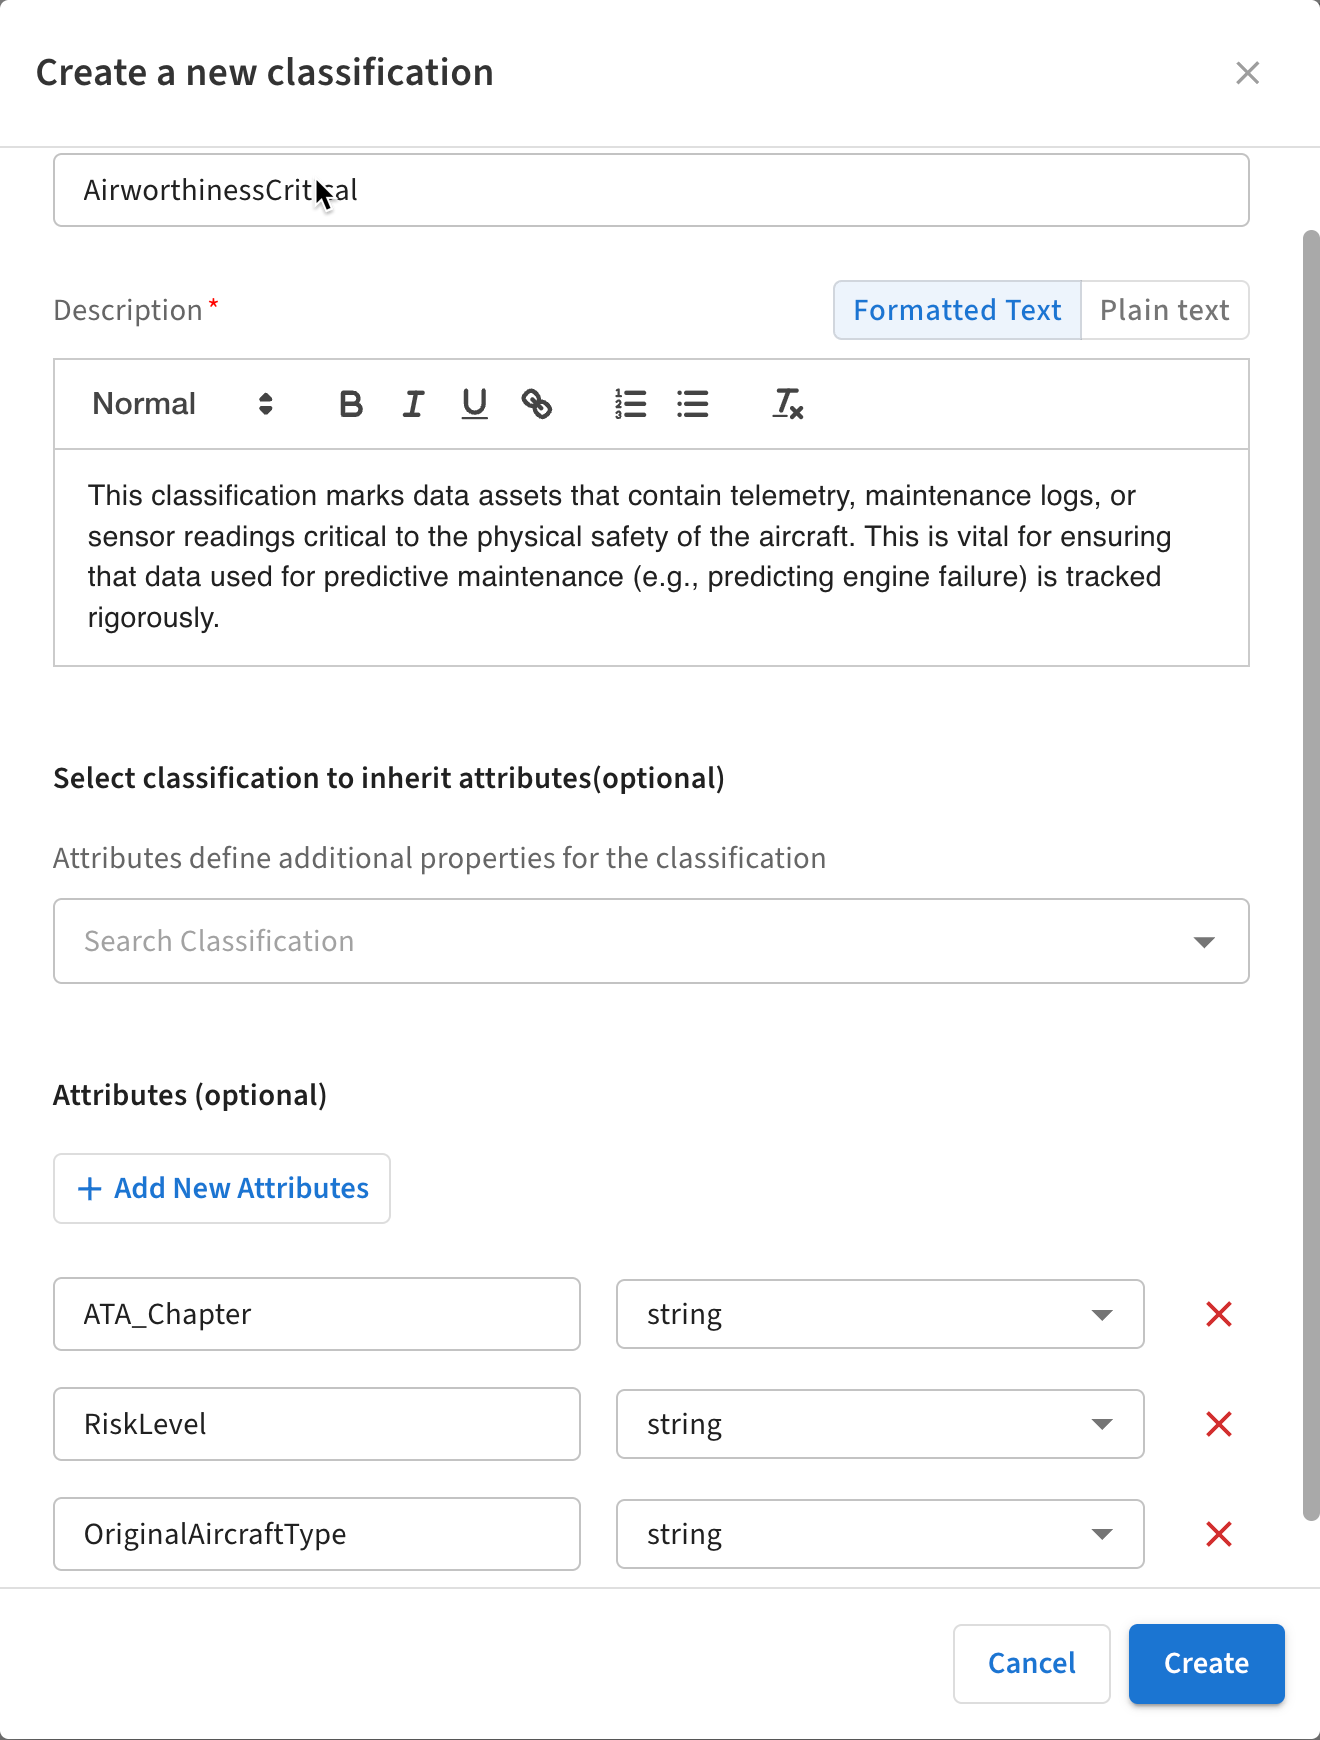Remove the ATA_Chapter attribute row
The width and height of the screenshot is (1320, 1740).
(1218, 1314)
